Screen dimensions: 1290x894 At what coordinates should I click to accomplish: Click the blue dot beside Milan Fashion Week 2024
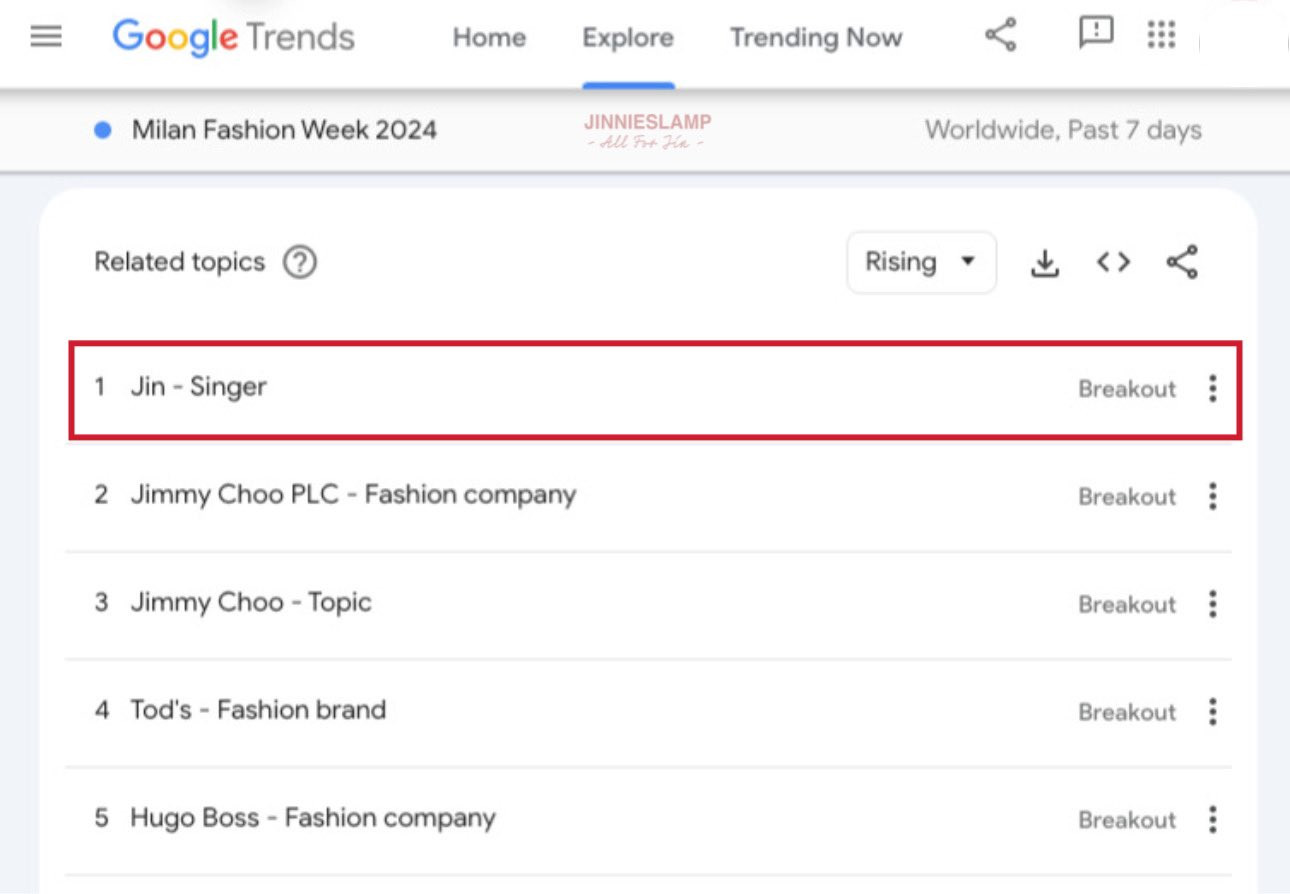(x=101, y=129)
